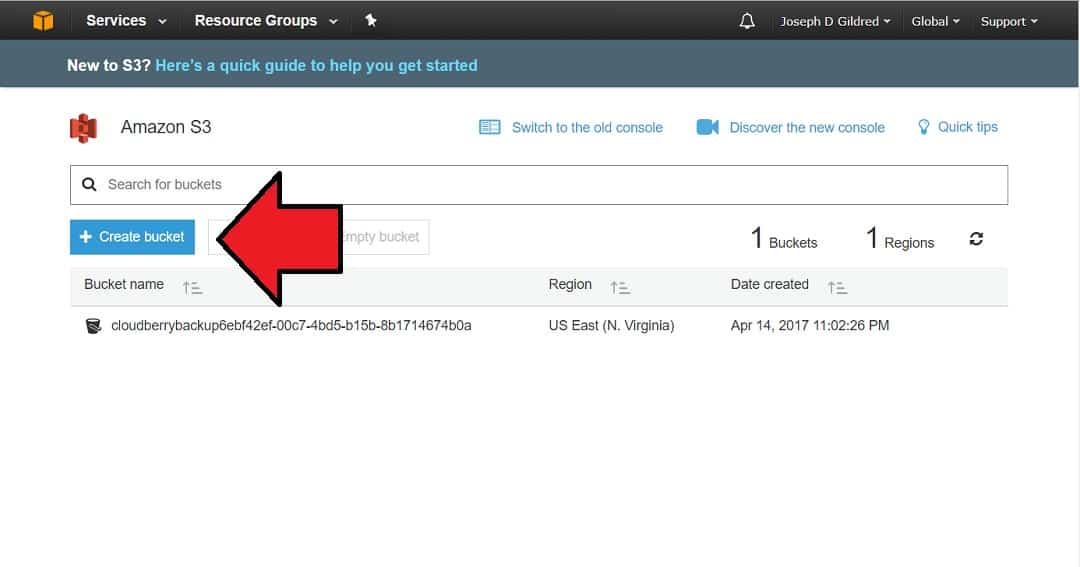Open Joseph D Gildred account menu
1080x567 pixels.
click(x=835, y=21)
